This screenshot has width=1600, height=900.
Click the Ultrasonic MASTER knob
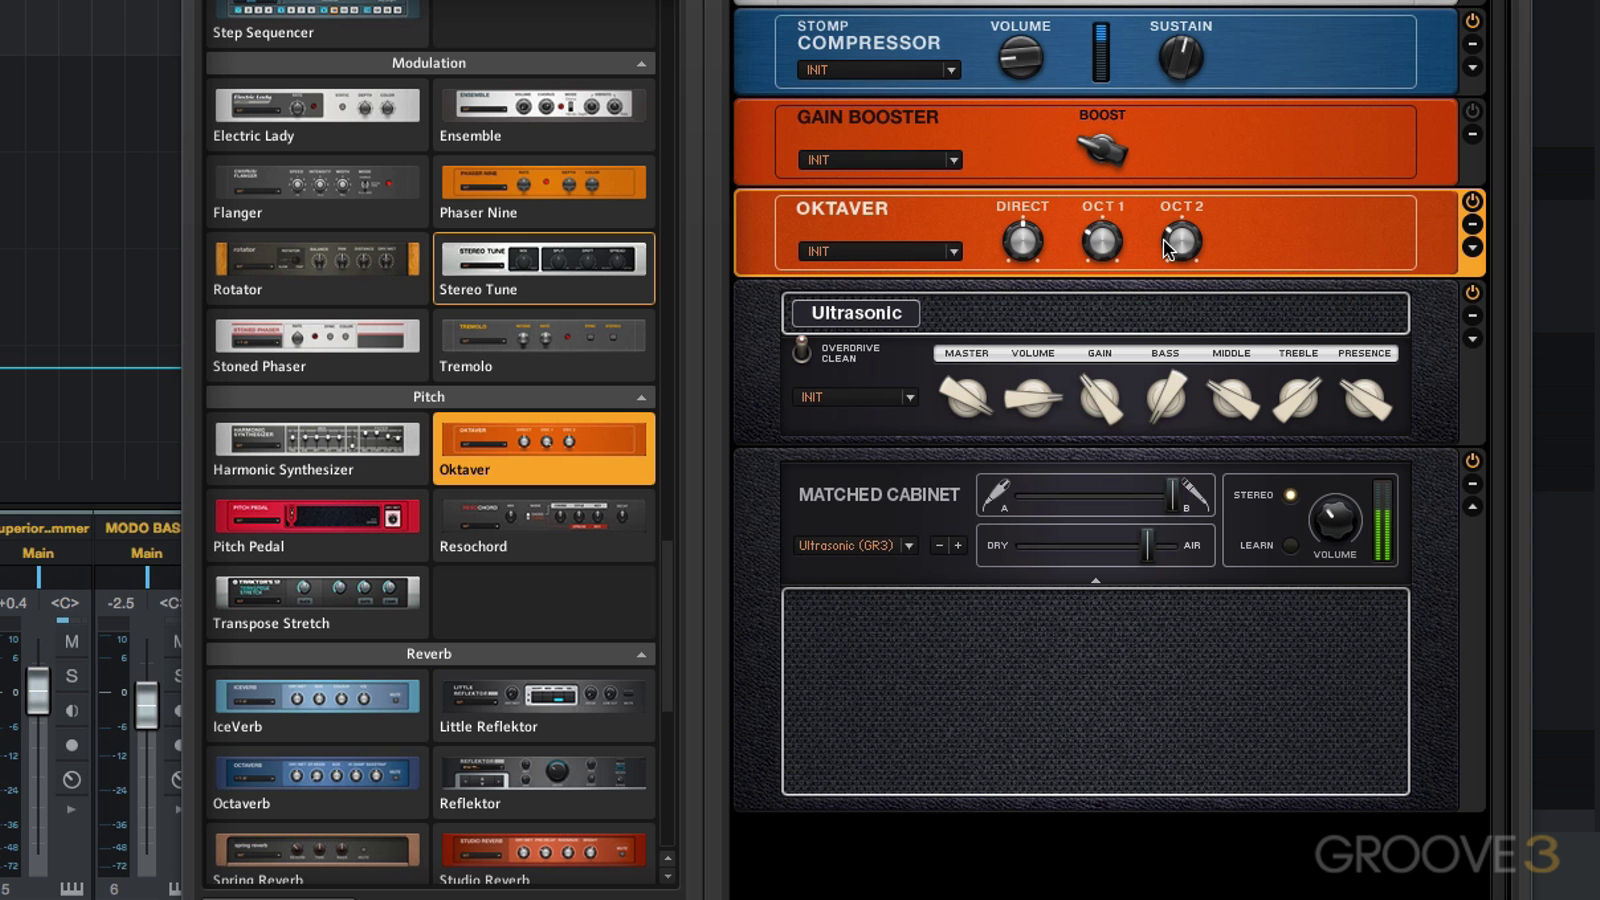[965, 397]
